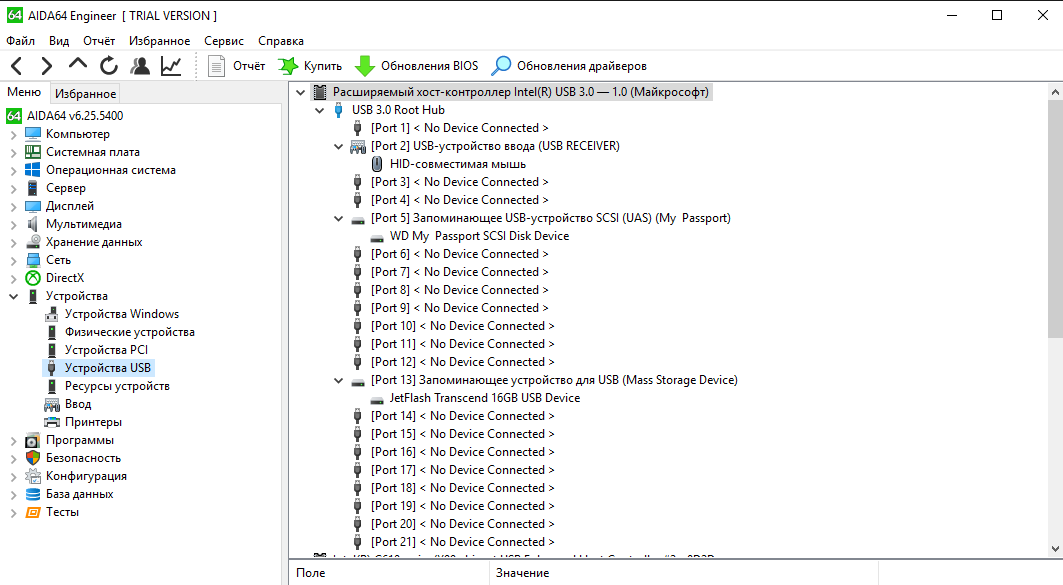The width and height of the screenshot is (1063, 585).
Task: Open the user silhouette toolbar icon
Action: pos(140,66)
